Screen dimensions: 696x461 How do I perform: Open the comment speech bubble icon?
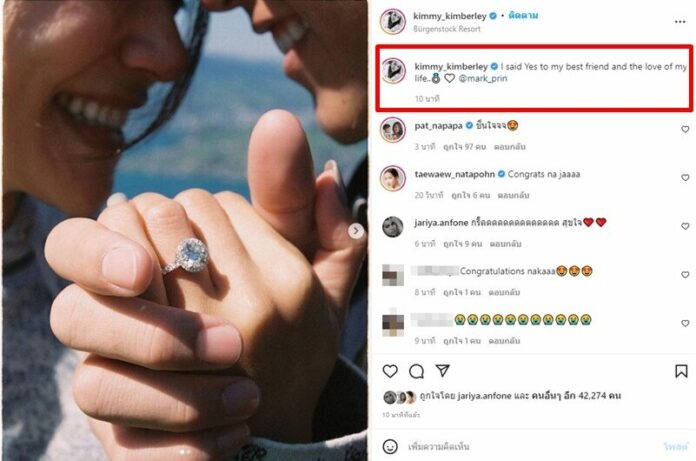point(416,371)
